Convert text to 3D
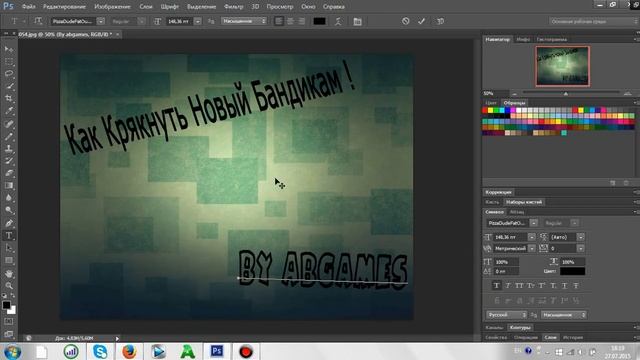This screenshot has height=360, width=640. [x=440, y=21]
